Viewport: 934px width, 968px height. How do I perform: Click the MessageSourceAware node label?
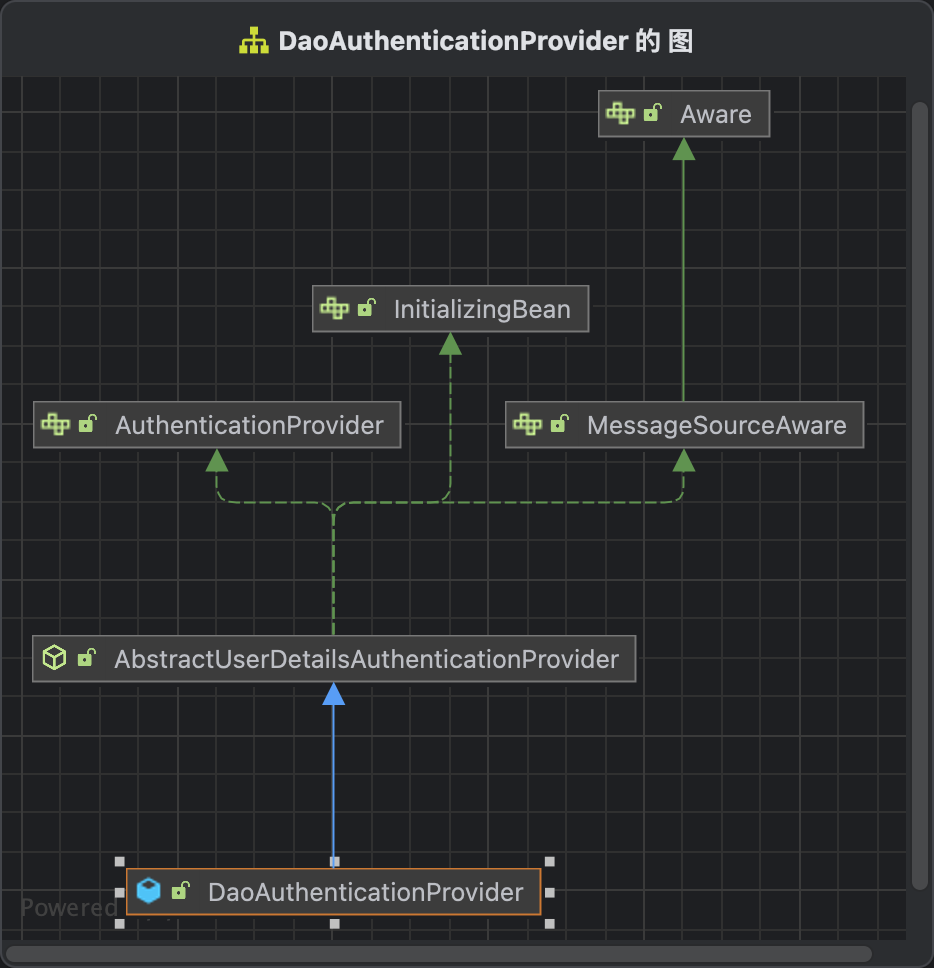tap(717, 424)
